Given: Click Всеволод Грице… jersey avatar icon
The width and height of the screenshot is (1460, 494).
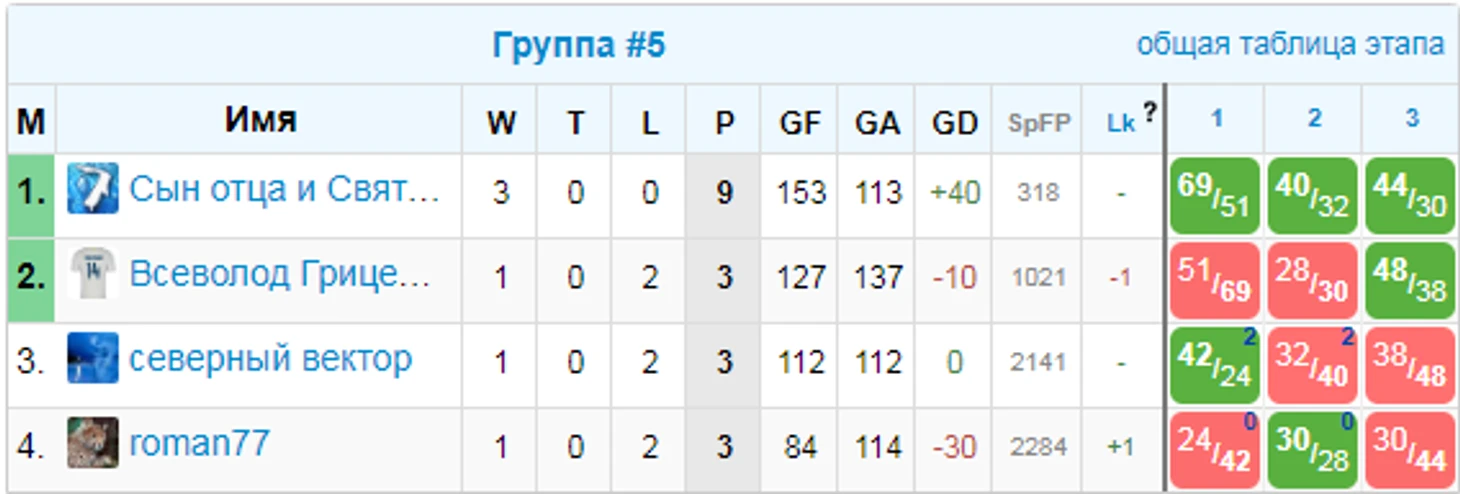Looking at the screenshot, I should coord(93,274).
